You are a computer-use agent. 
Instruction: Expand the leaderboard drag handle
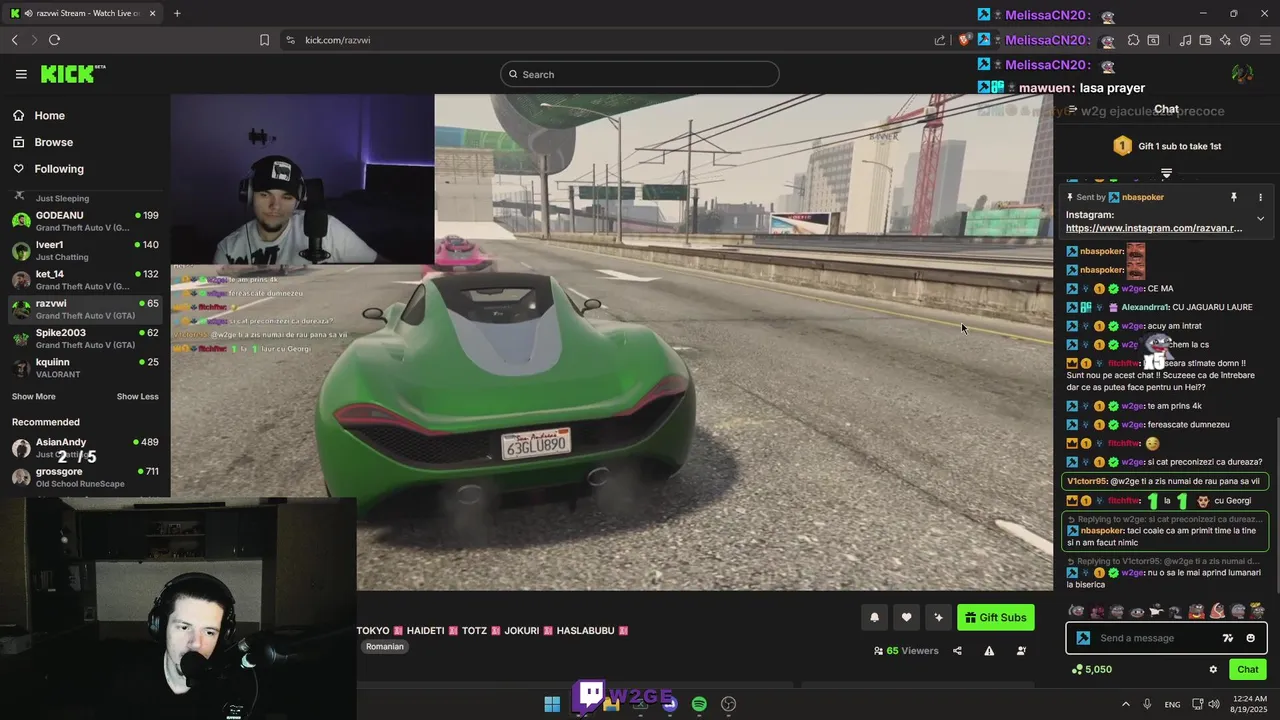pyautogui.click(x=1166, y=174)
